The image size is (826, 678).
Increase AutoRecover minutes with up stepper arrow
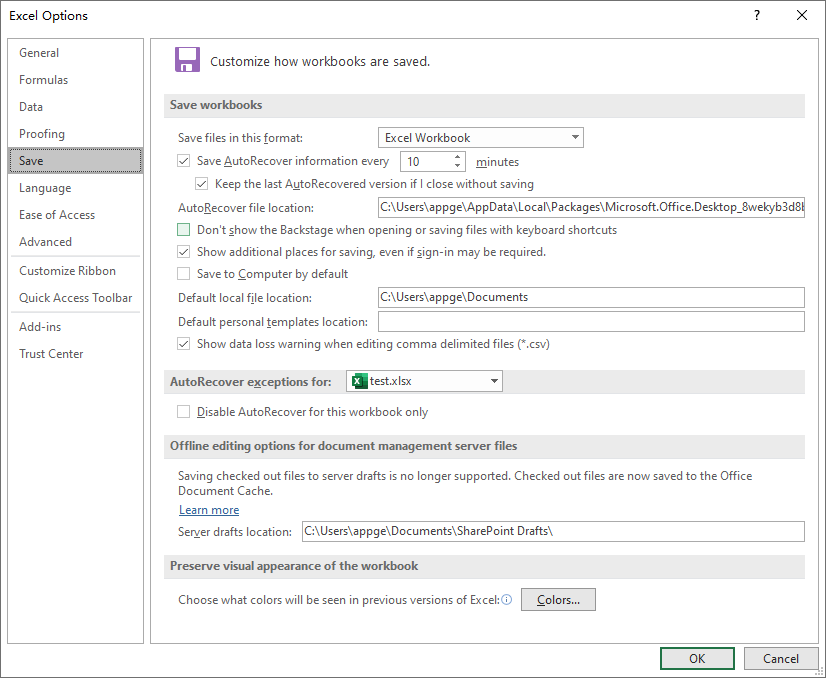click(x=456, y=156)
